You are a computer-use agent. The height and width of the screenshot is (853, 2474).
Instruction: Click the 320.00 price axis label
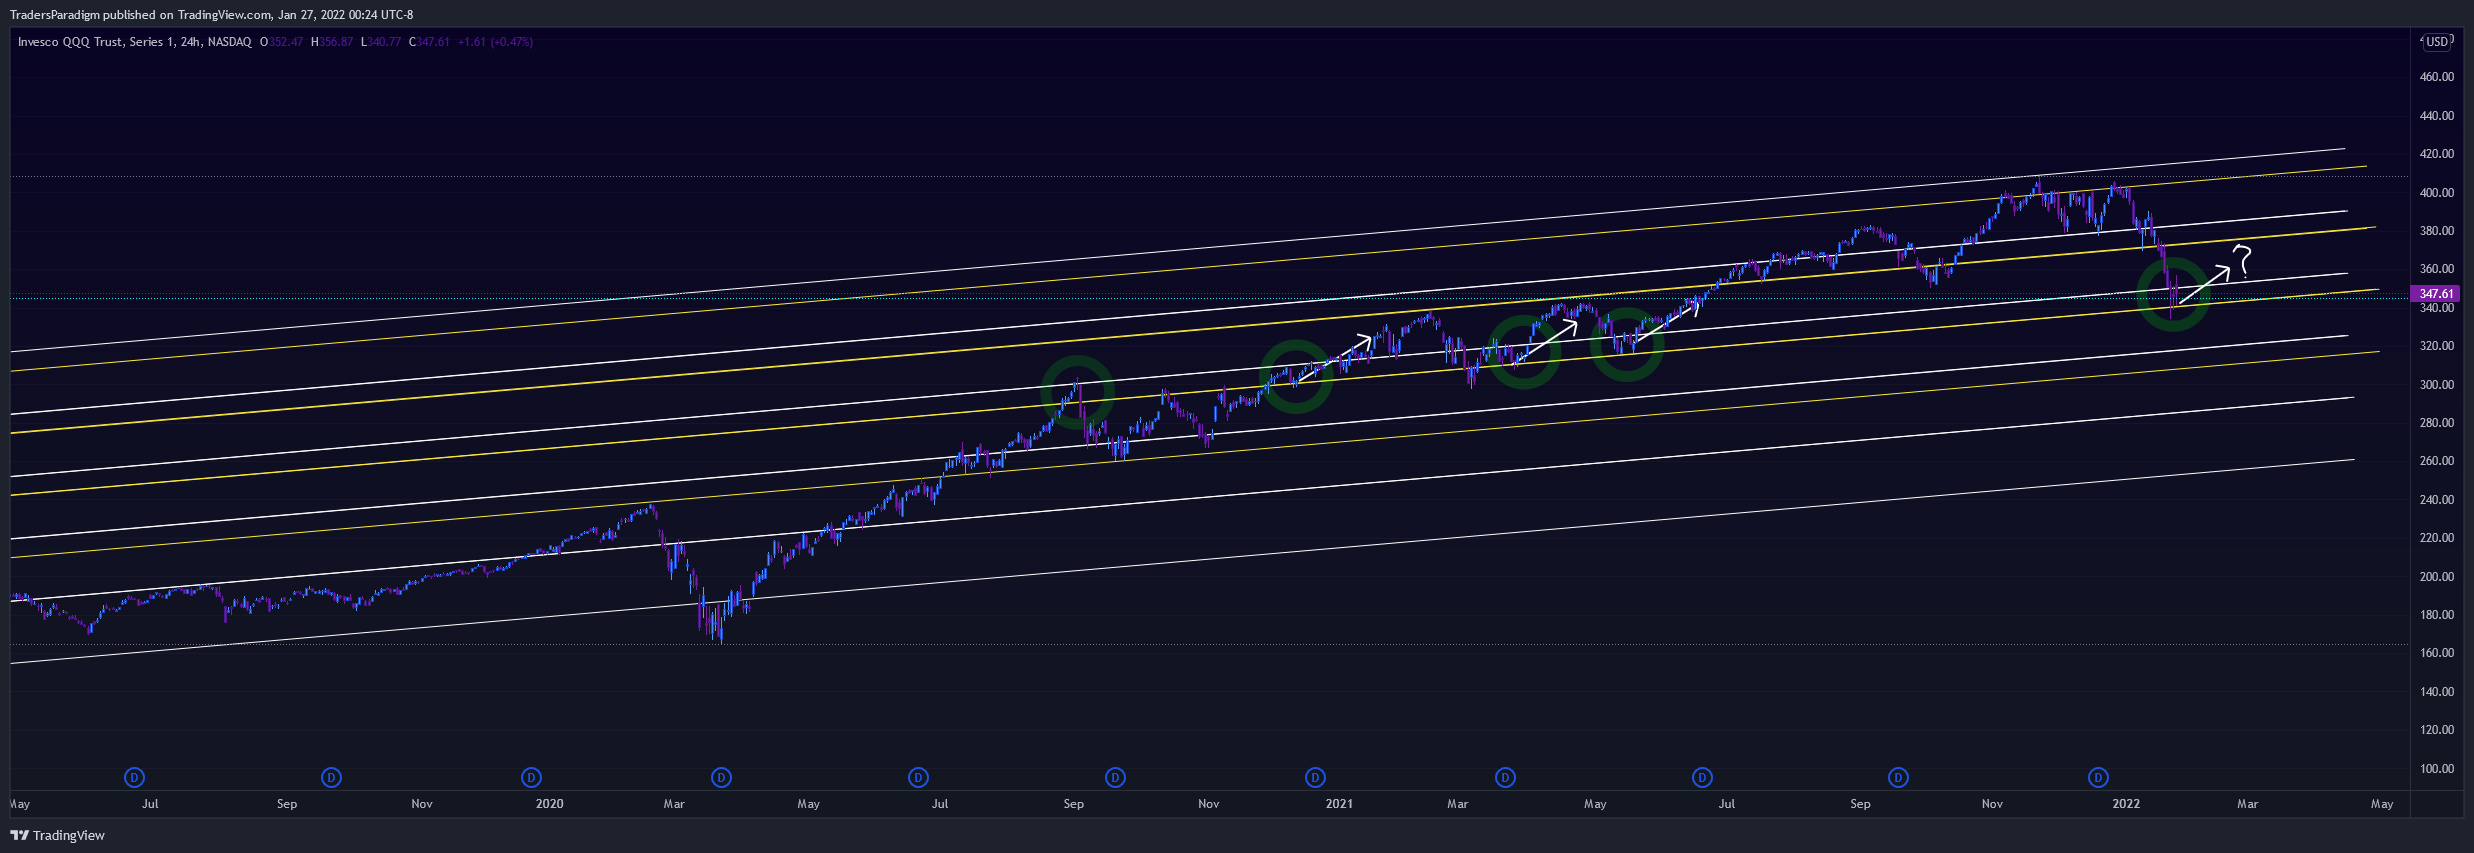point(2436,346)
